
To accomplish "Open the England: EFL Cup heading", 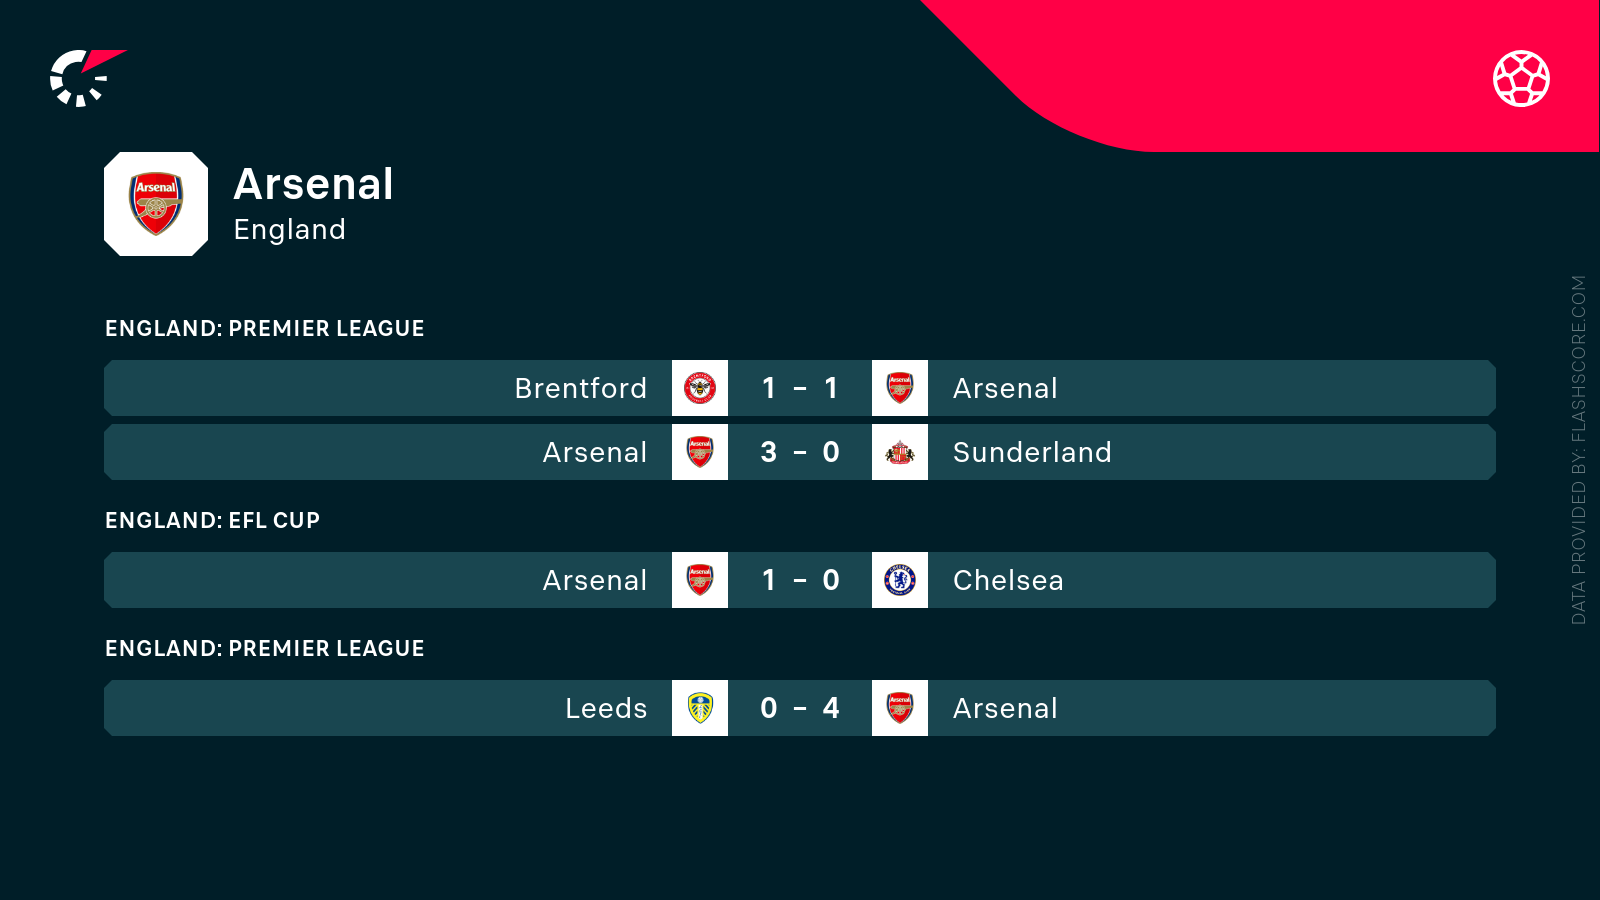I will pos(212,521).
